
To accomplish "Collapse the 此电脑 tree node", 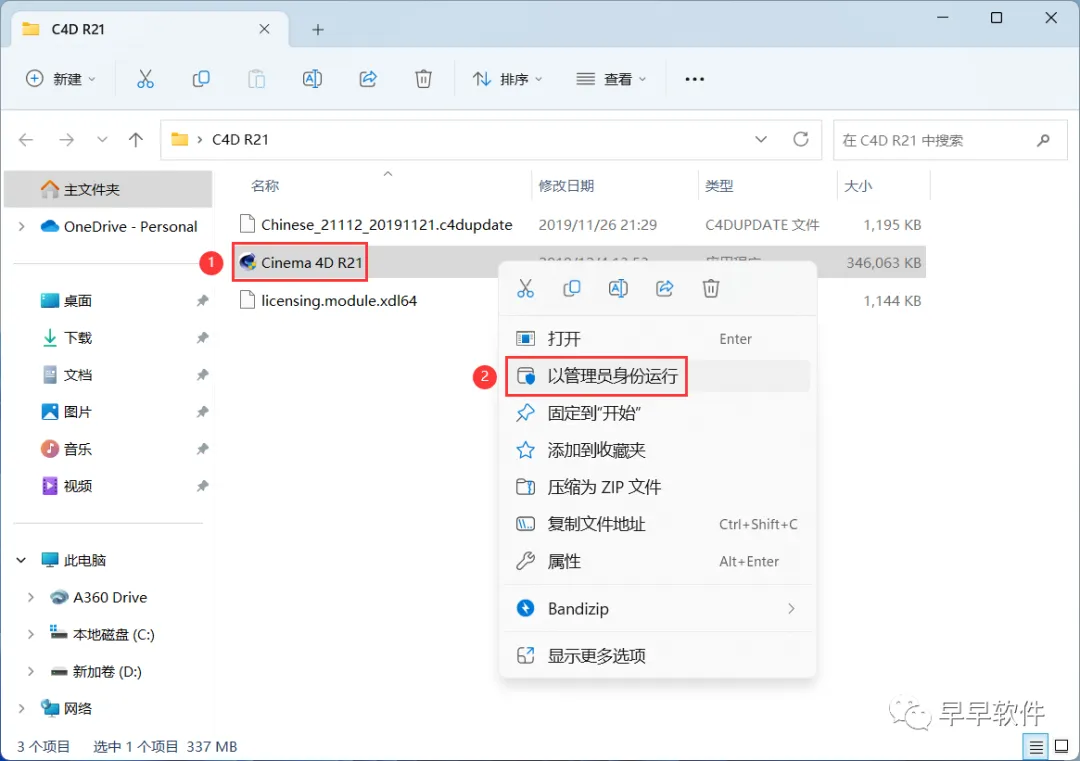I will [21, 561].
